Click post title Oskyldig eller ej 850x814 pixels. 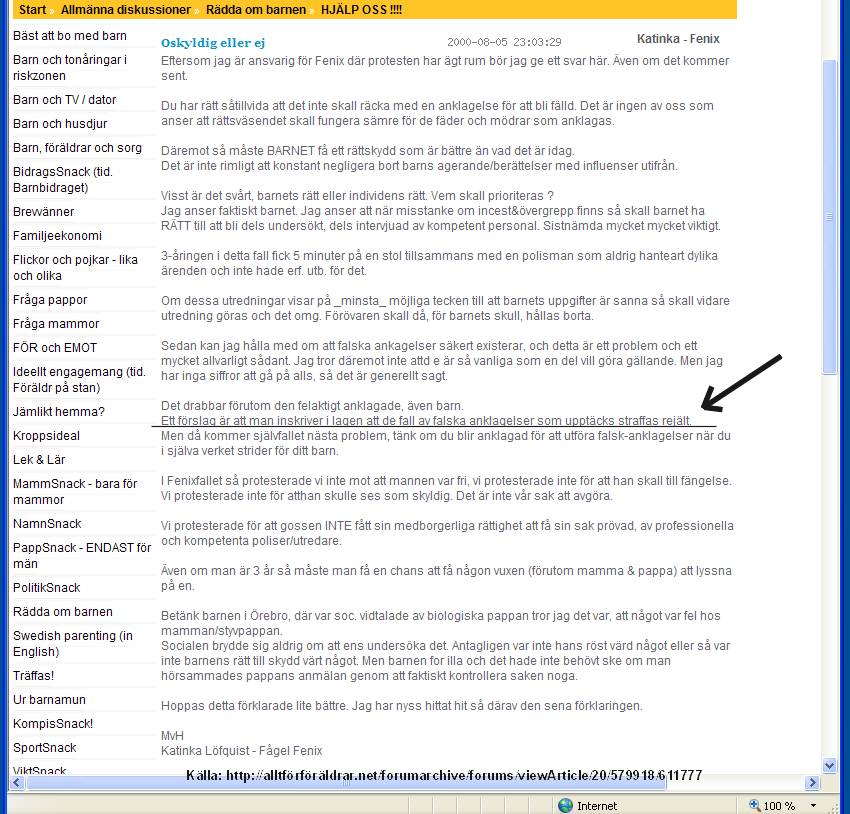[213, 43]
